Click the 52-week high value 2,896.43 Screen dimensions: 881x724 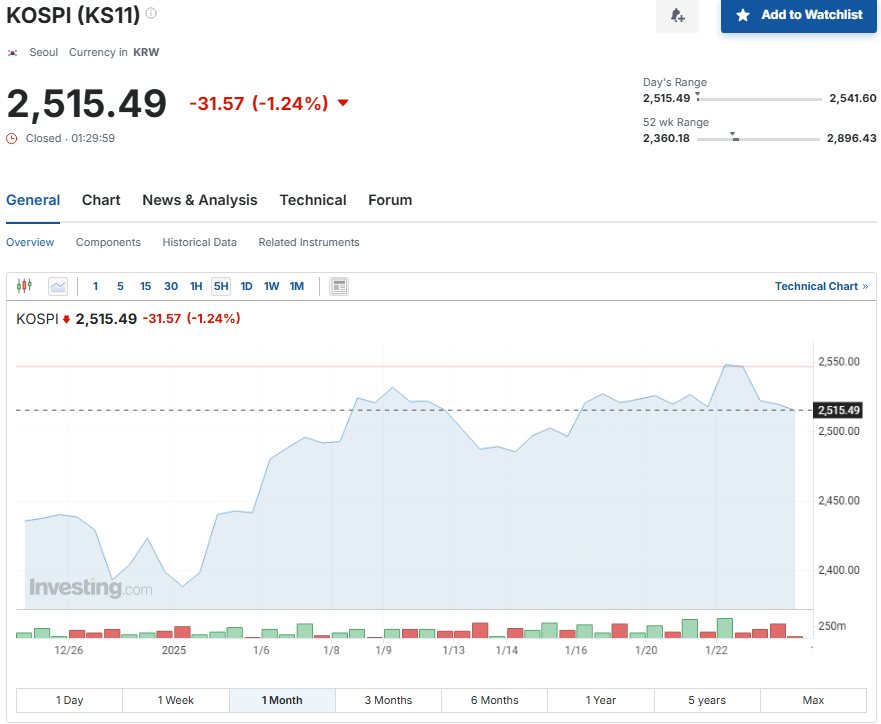[x=851, y=138]
